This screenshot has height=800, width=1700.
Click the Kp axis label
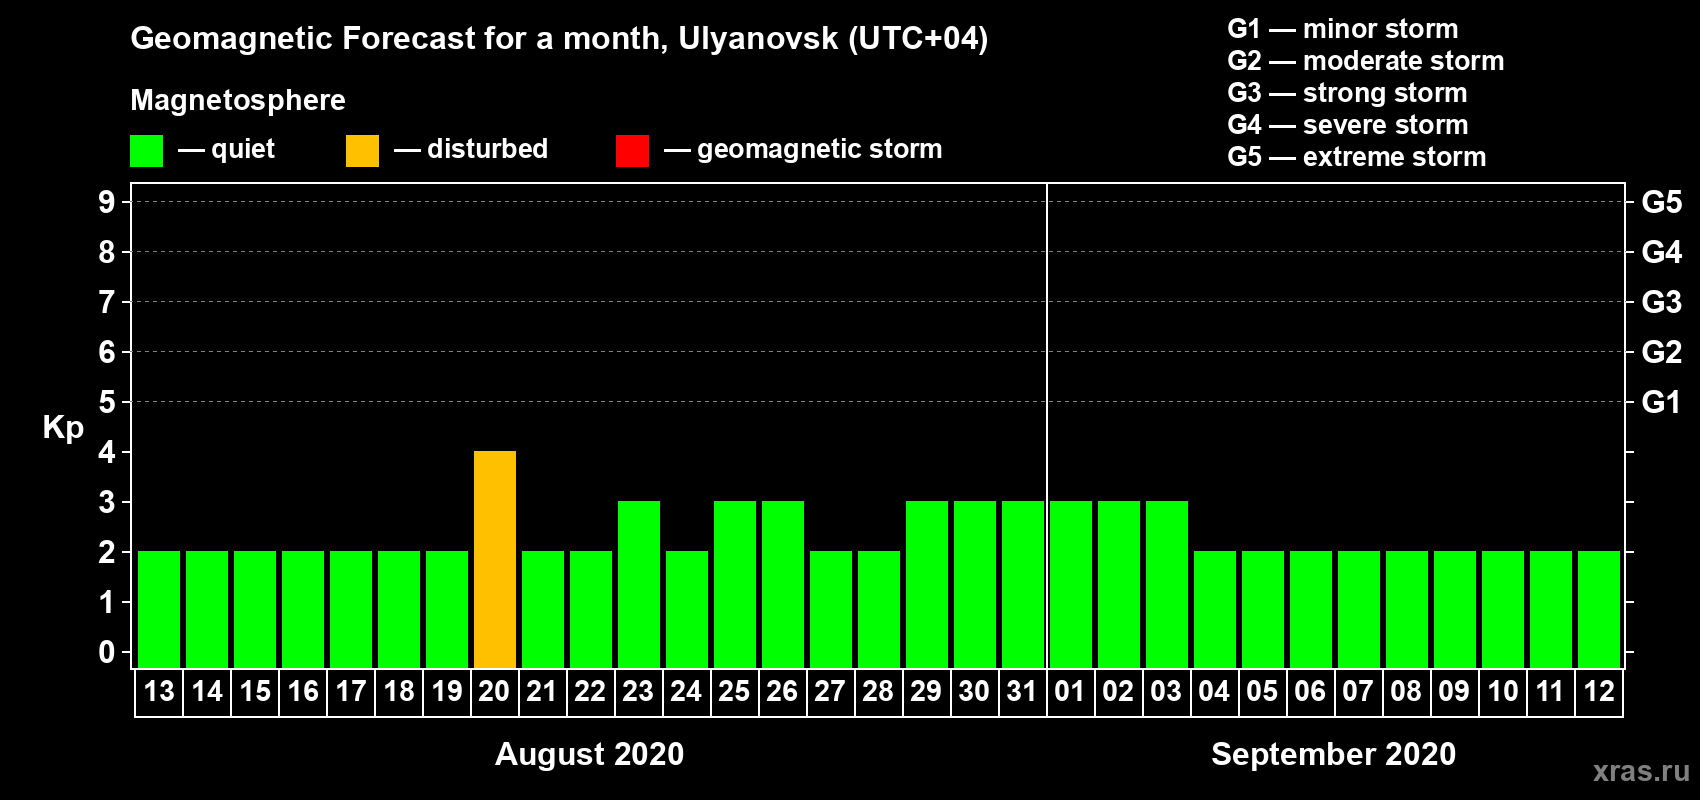click(x=63, y=428)
